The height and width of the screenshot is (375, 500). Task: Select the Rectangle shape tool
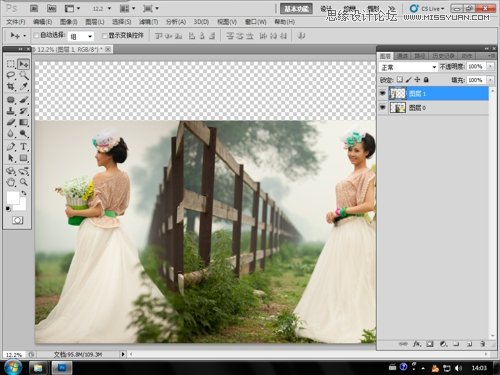(x=23, y=158)
